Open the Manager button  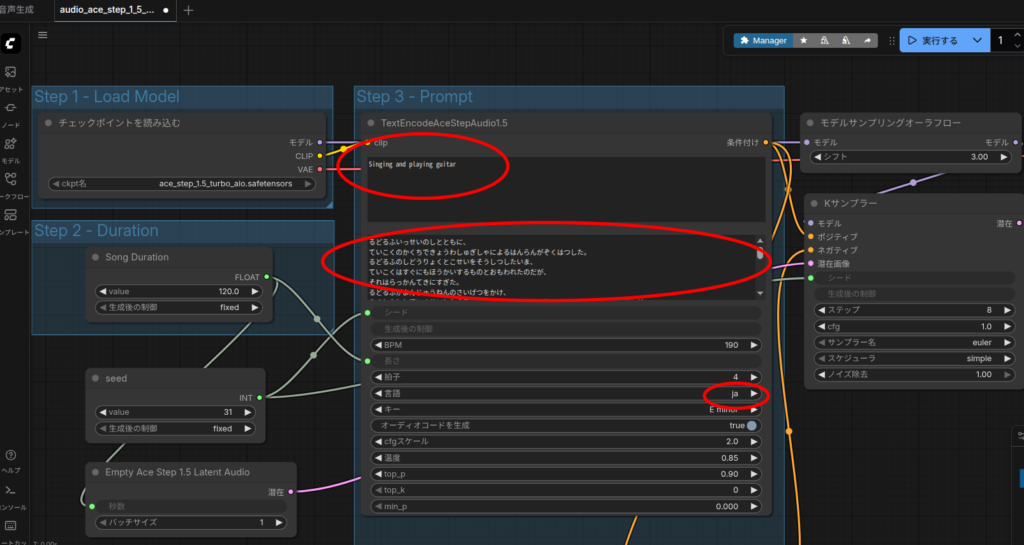[x=763, y=41]
